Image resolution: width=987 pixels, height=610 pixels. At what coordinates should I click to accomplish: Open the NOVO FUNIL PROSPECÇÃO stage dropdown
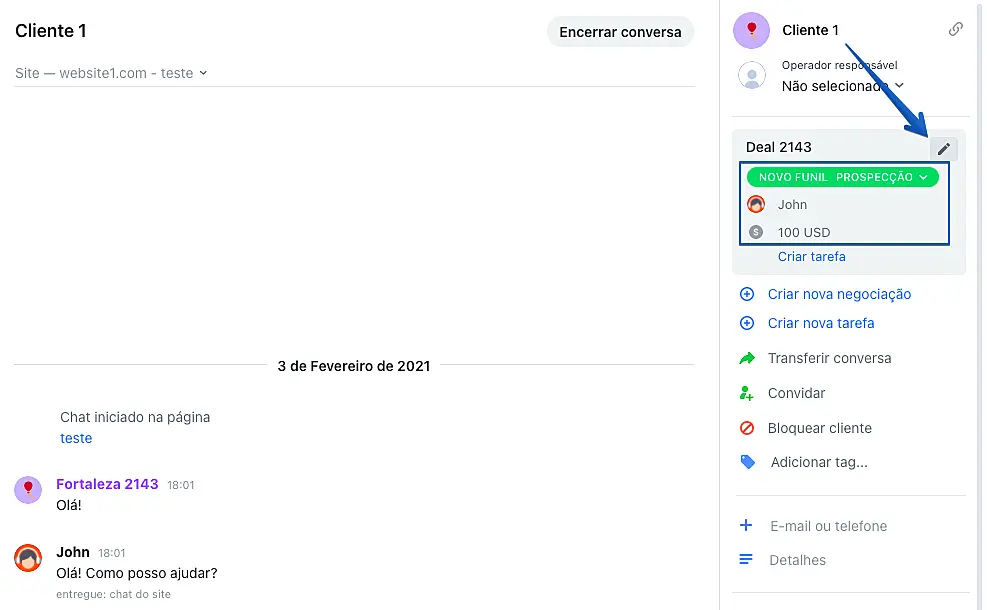point(842,176)
